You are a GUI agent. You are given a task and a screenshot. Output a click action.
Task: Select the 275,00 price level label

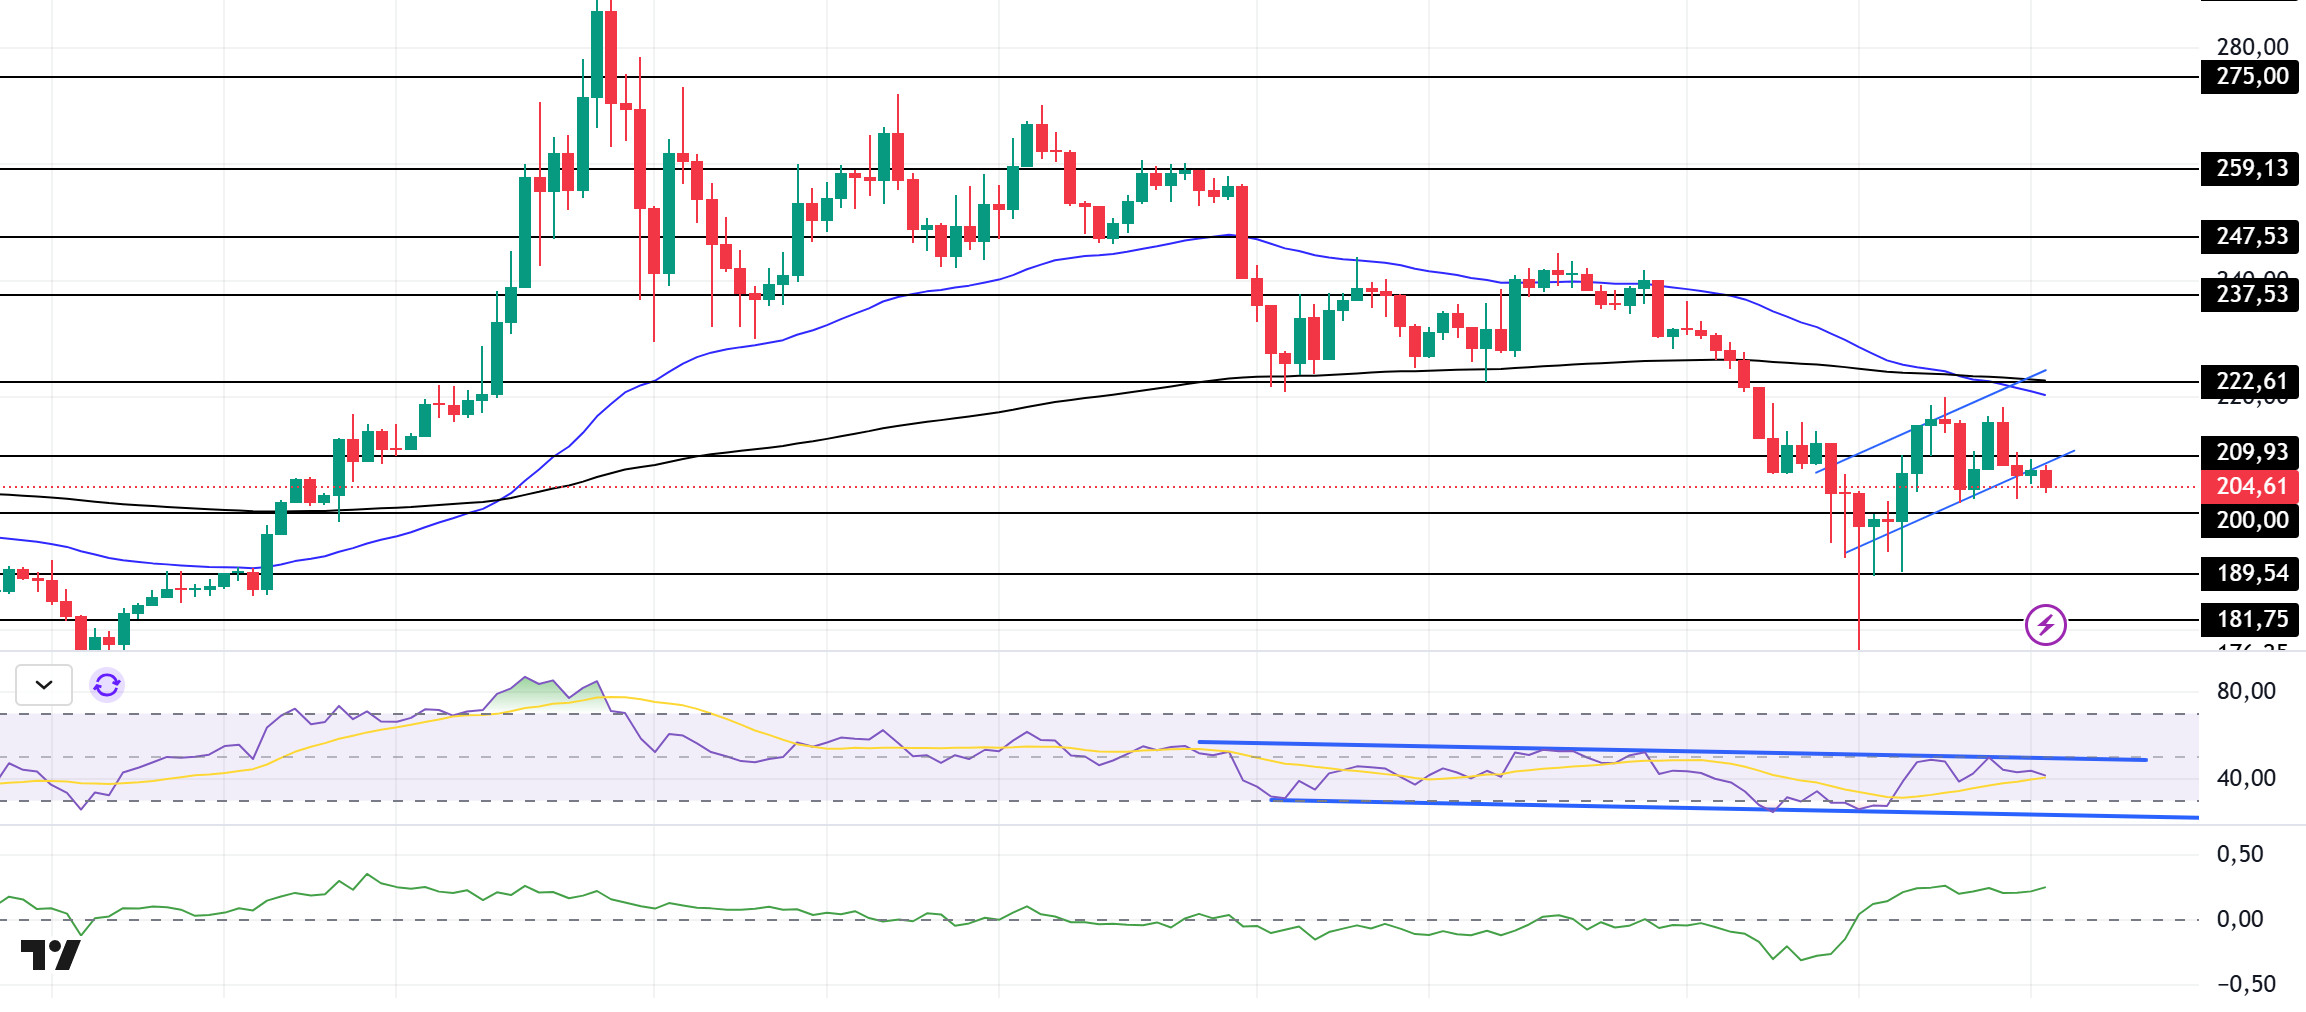[x=2250, y=76]
